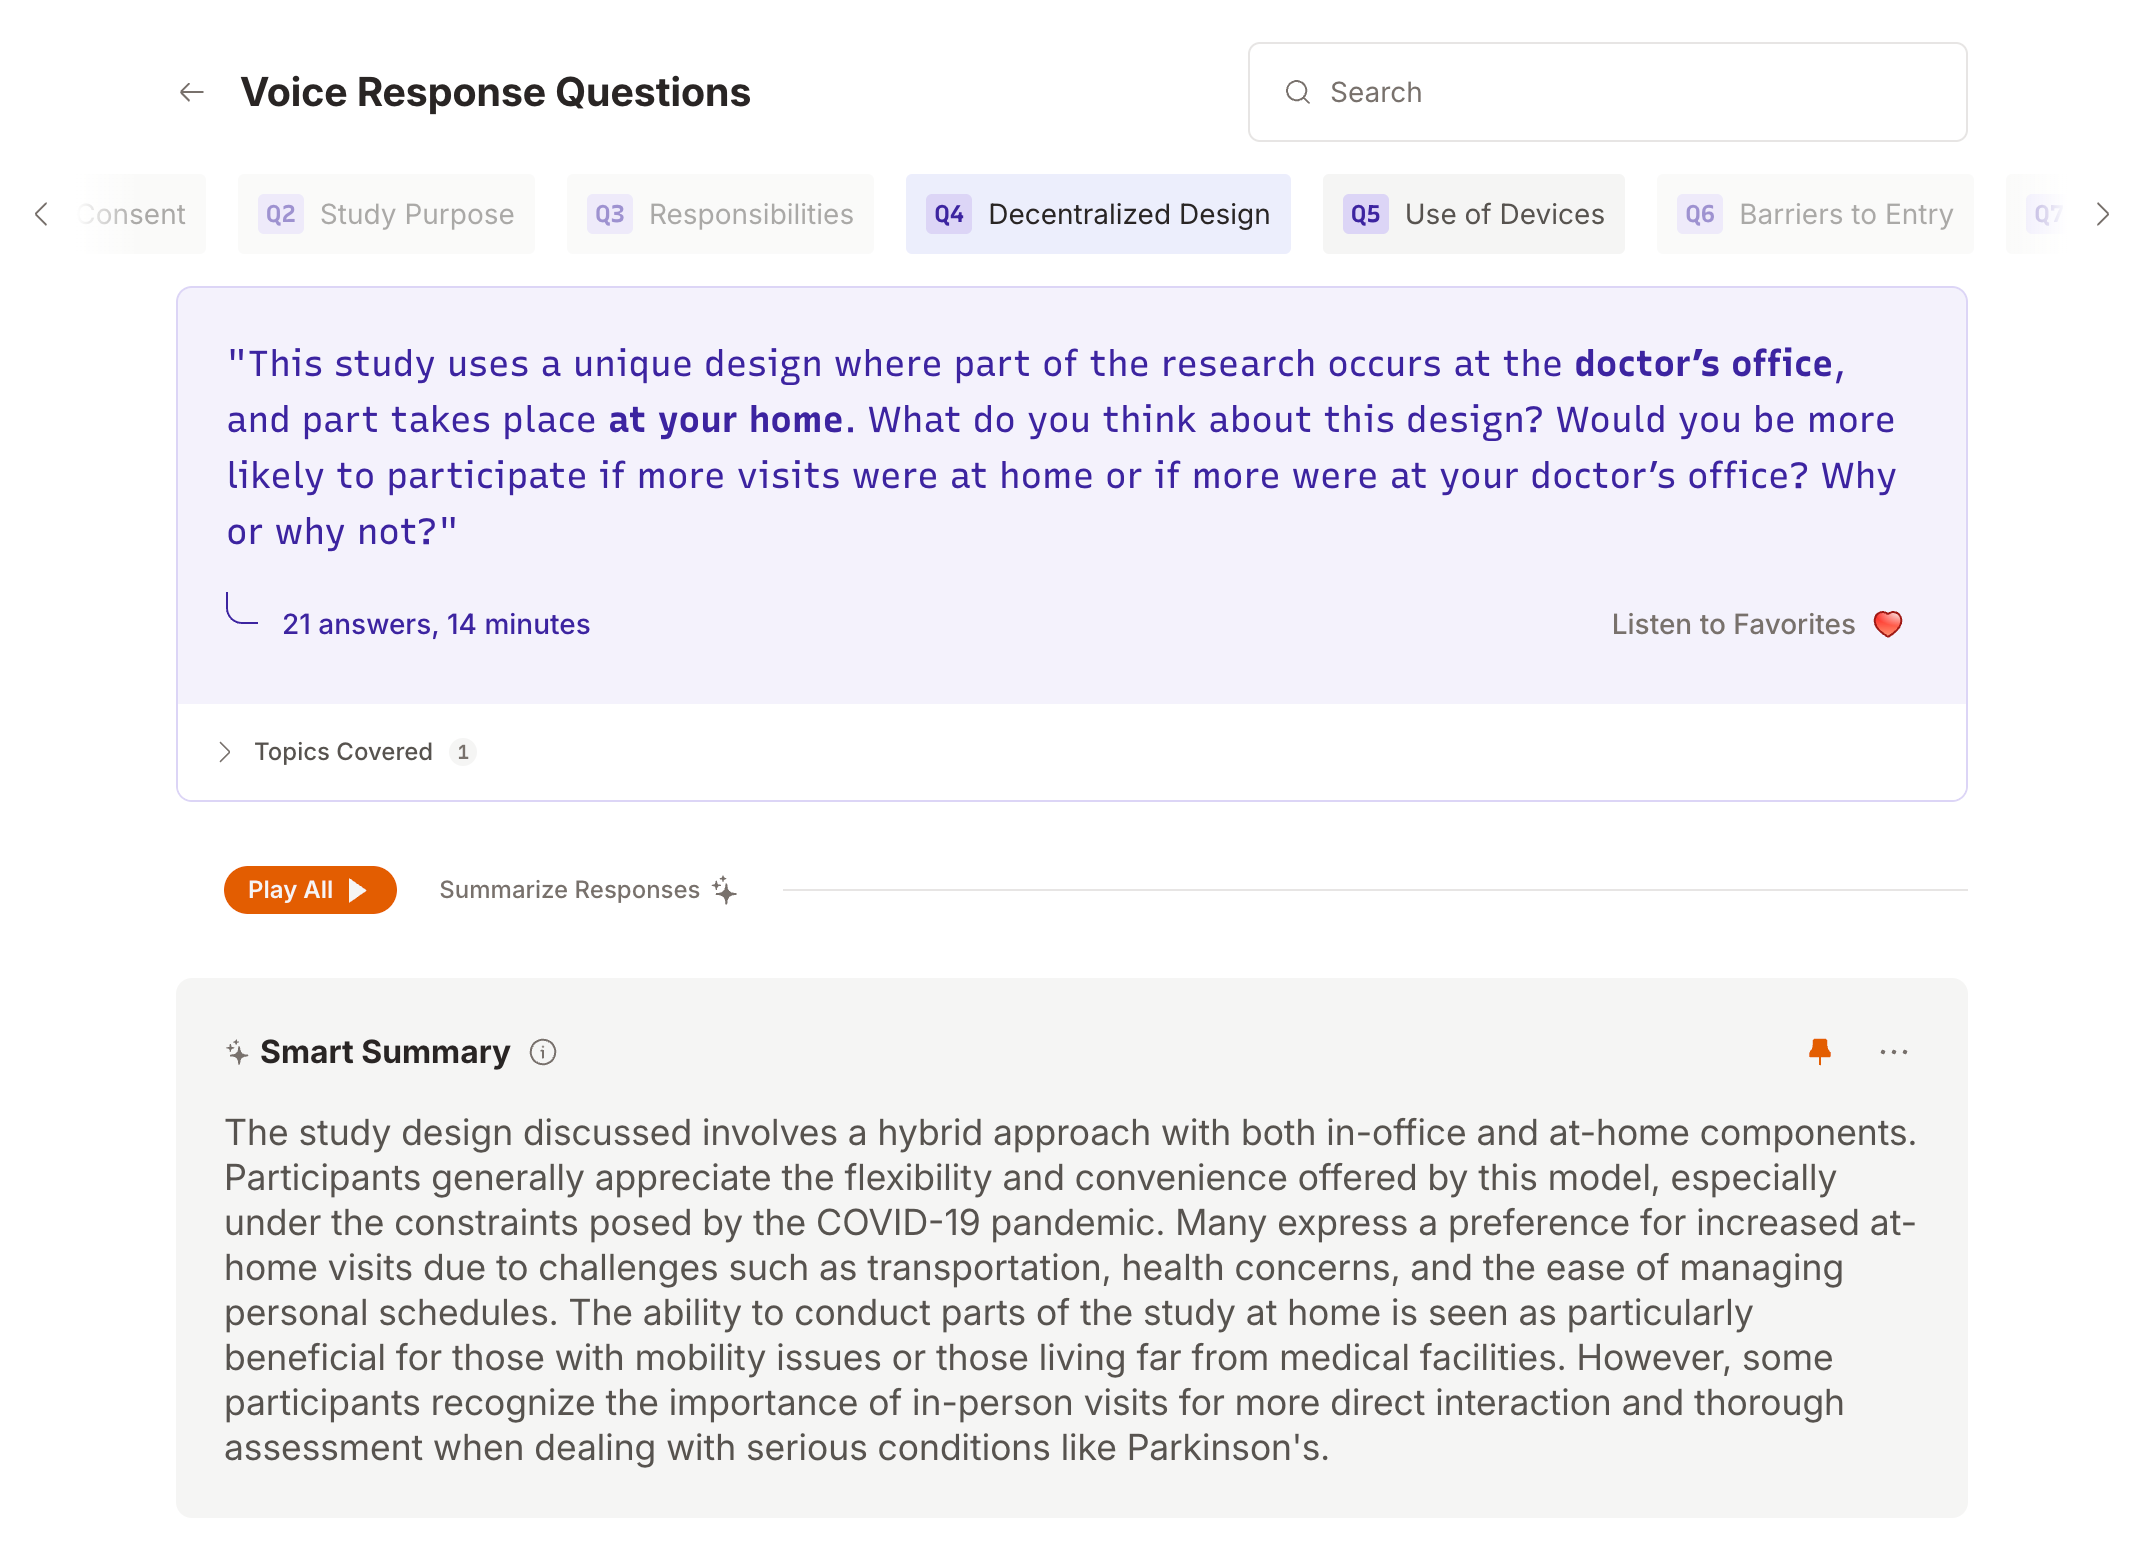2149x1565 pixels.
Task: Click the sparkle icon next to Summarize Responses
Action: click(725, 890)
